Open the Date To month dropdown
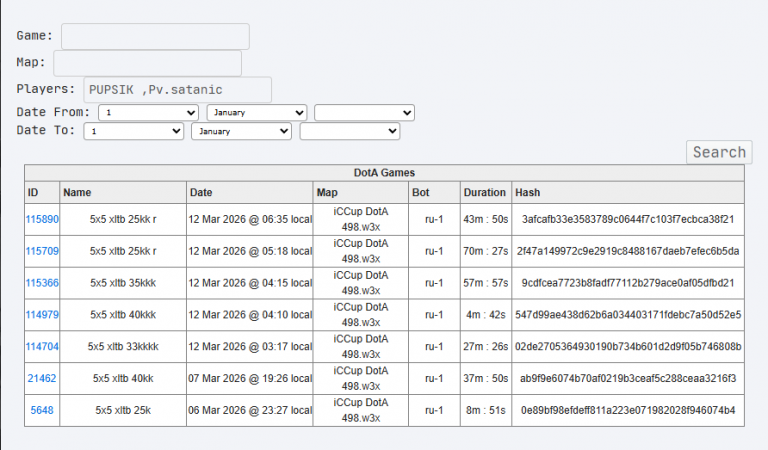This screenshot has height=450, width=768. point(241,131)
